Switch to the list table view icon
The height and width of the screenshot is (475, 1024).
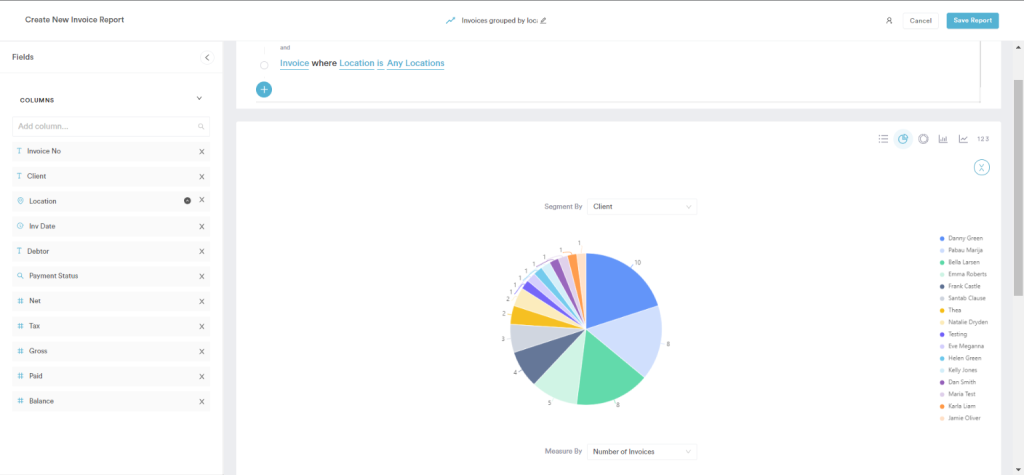tap(883, 139)
